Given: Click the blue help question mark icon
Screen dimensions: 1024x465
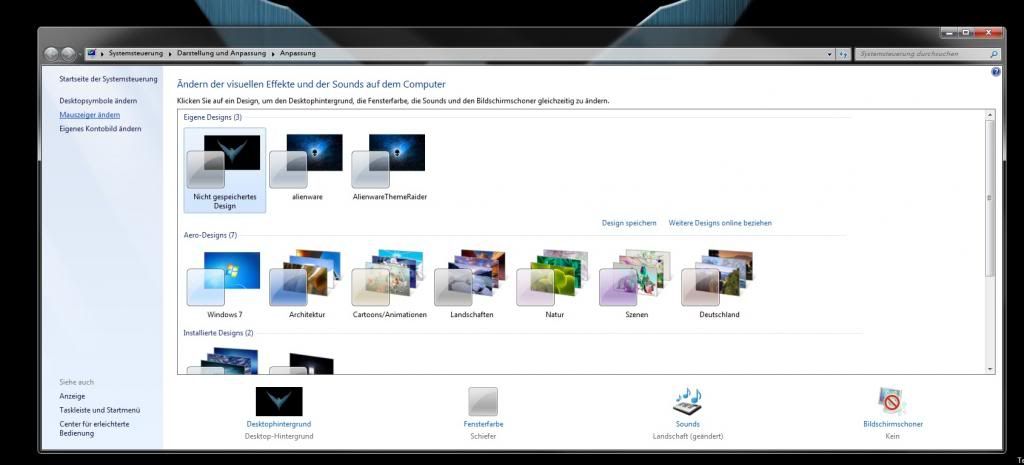Looking at the screenshot, I should (996, 73).
